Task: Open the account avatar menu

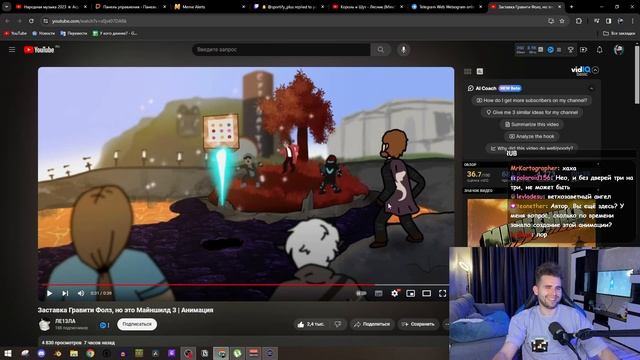Action: click(618, 50)
